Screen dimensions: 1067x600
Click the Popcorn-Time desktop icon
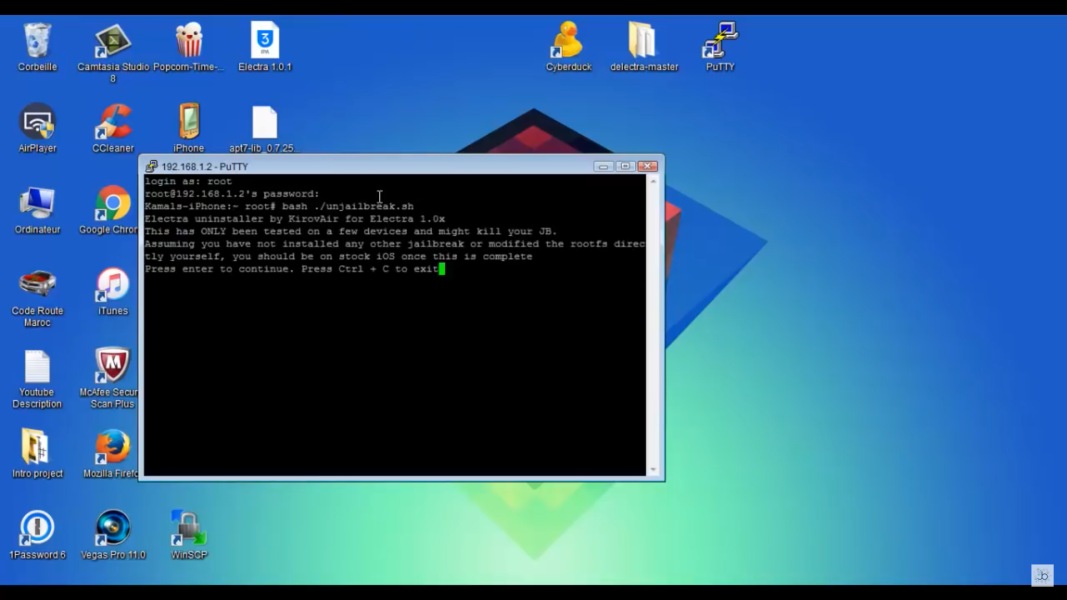click(x=188, y=42)
